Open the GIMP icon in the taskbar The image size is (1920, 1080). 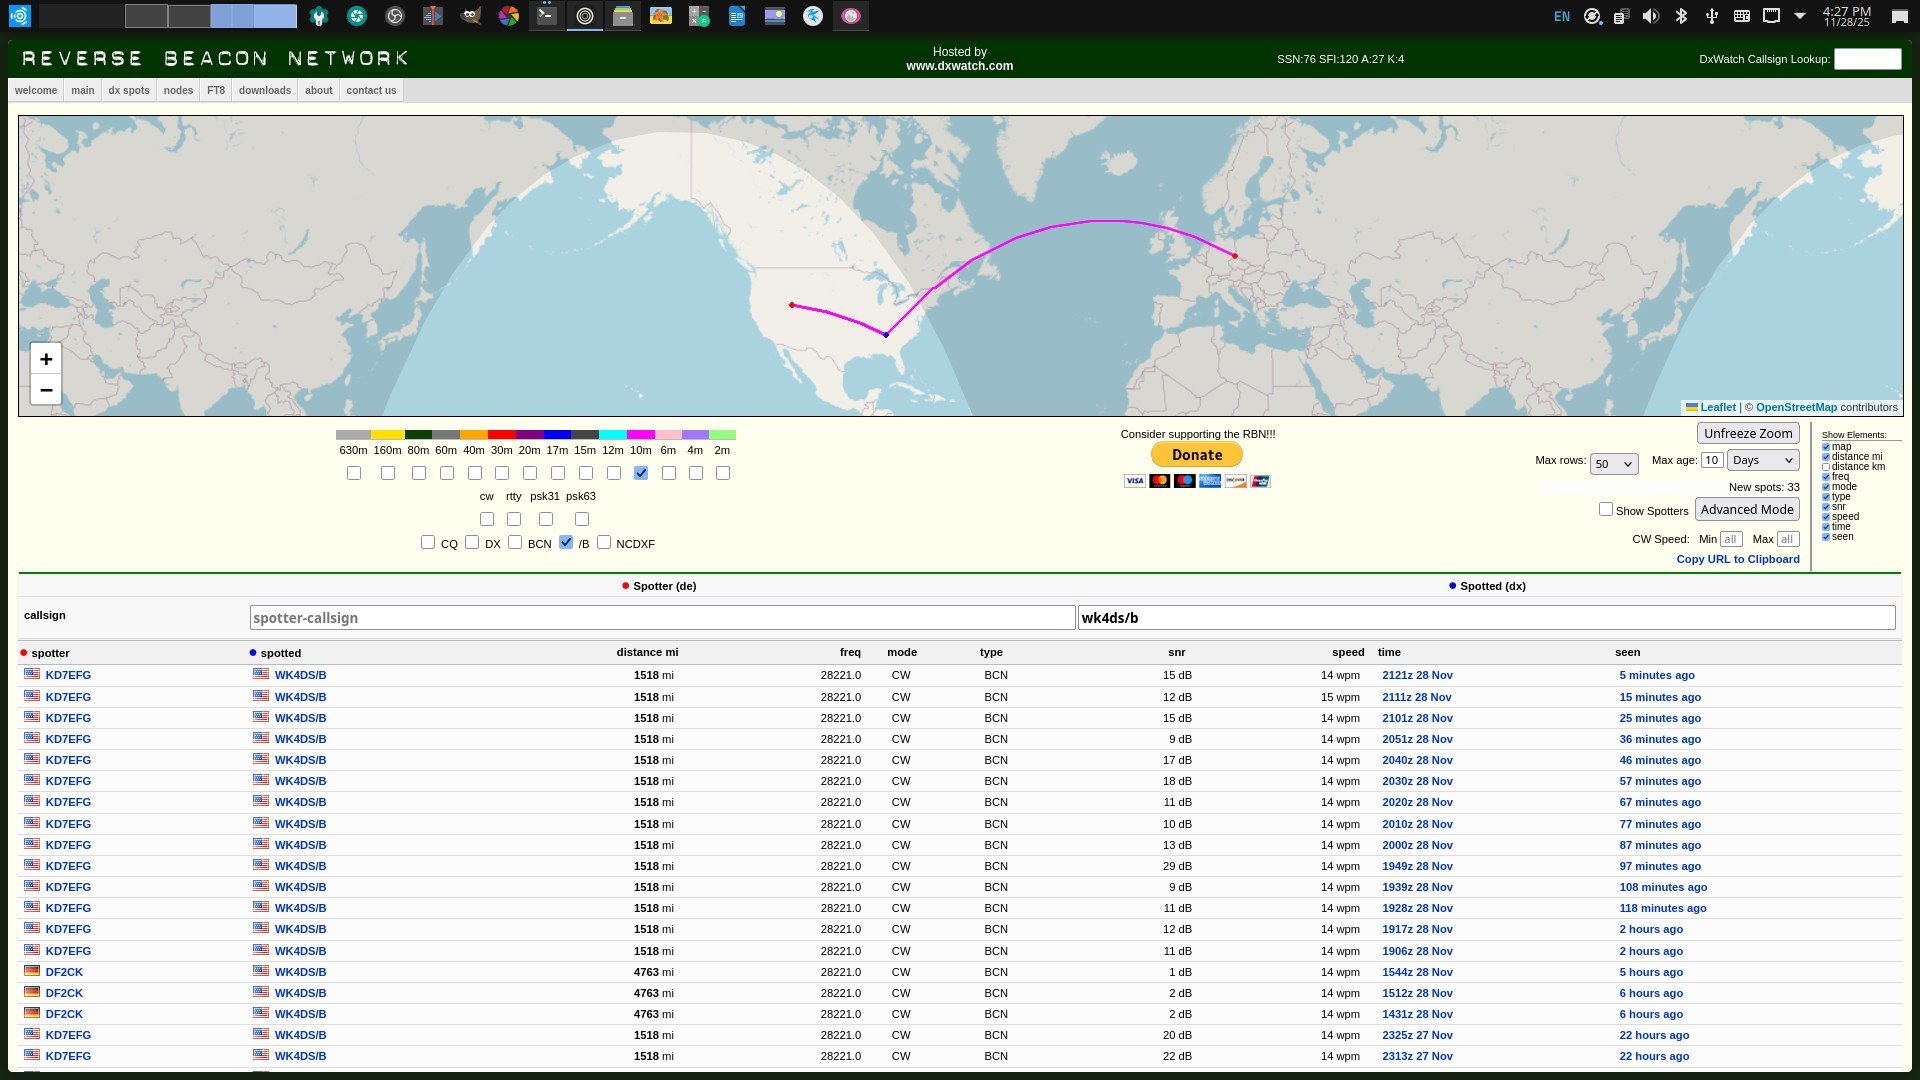471,16
